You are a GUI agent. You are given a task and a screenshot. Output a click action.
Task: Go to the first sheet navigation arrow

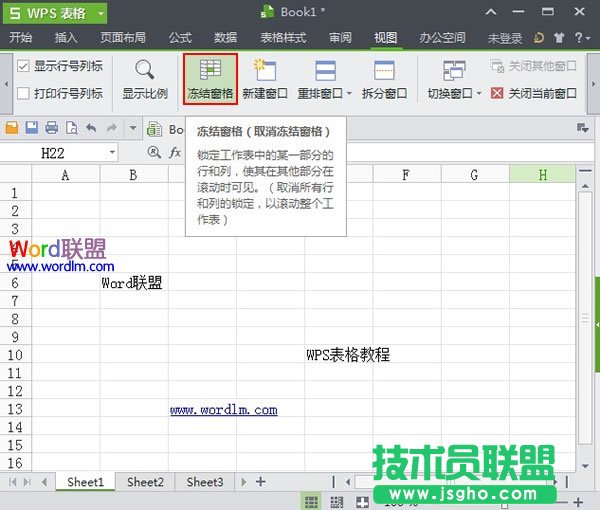pos(12,482)
